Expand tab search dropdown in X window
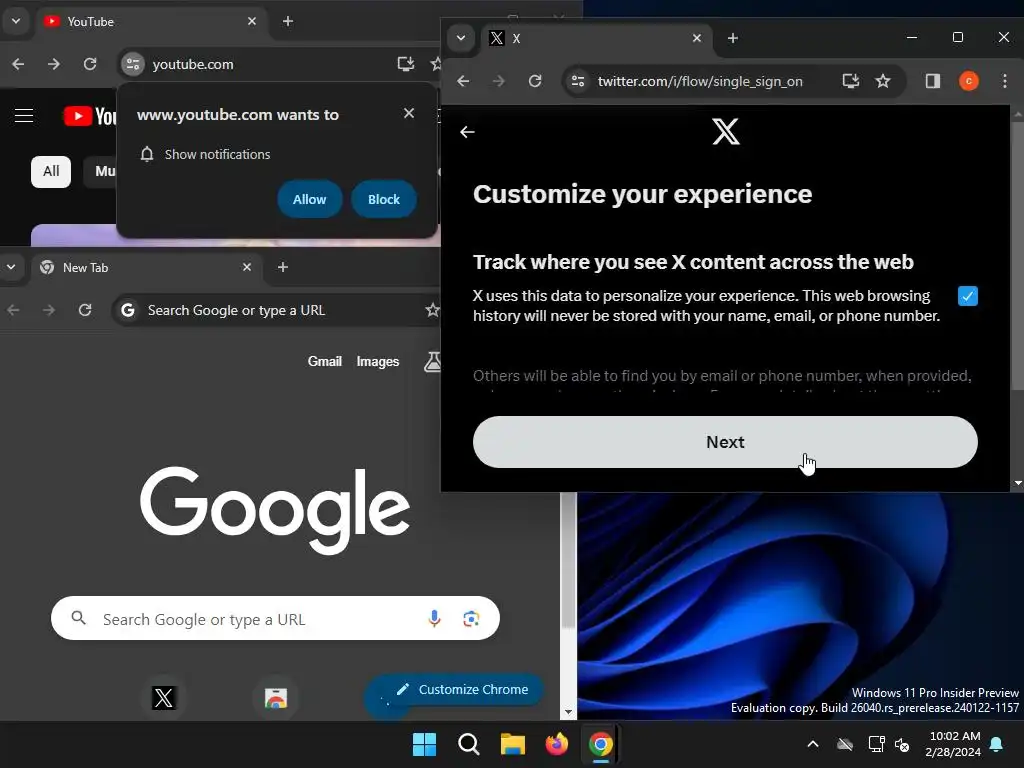 461,38
